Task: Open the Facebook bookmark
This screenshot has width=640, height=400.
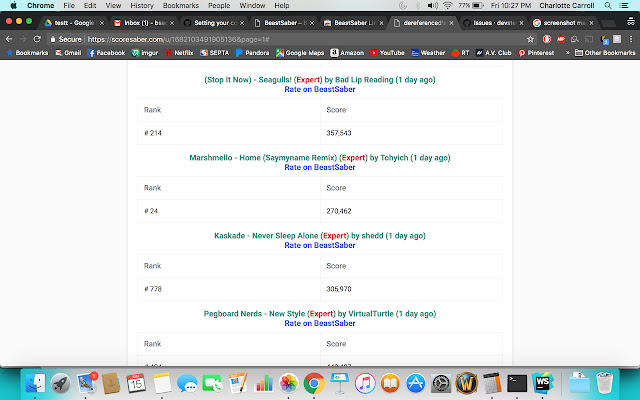Action: 106,53
